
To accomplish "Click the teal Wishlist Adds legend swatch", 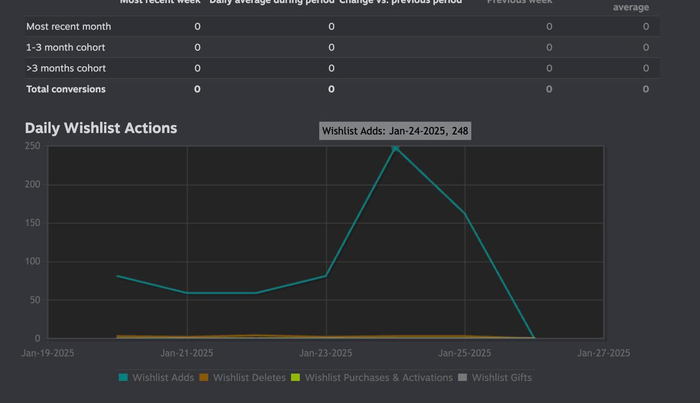I will [124, 378].
